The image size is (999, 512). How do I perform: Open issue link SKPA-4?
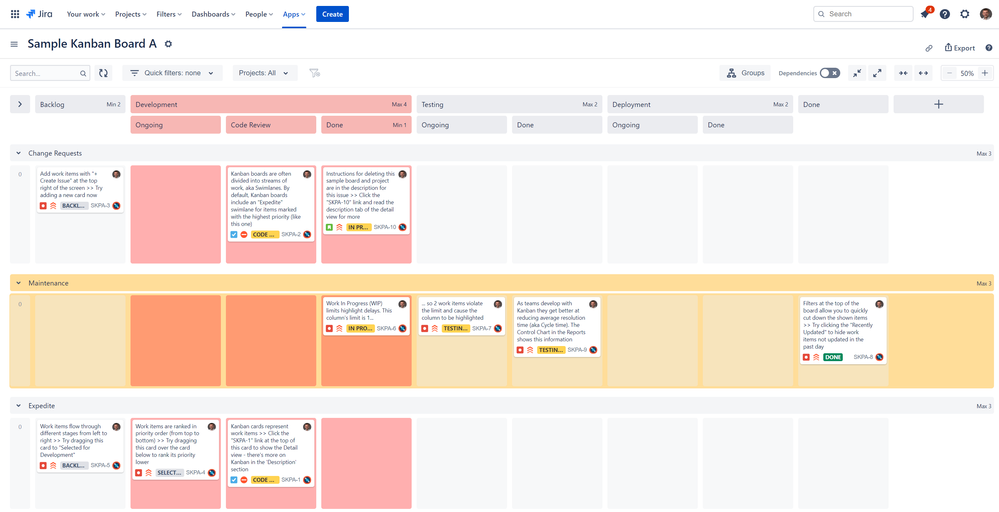point(196,473)
